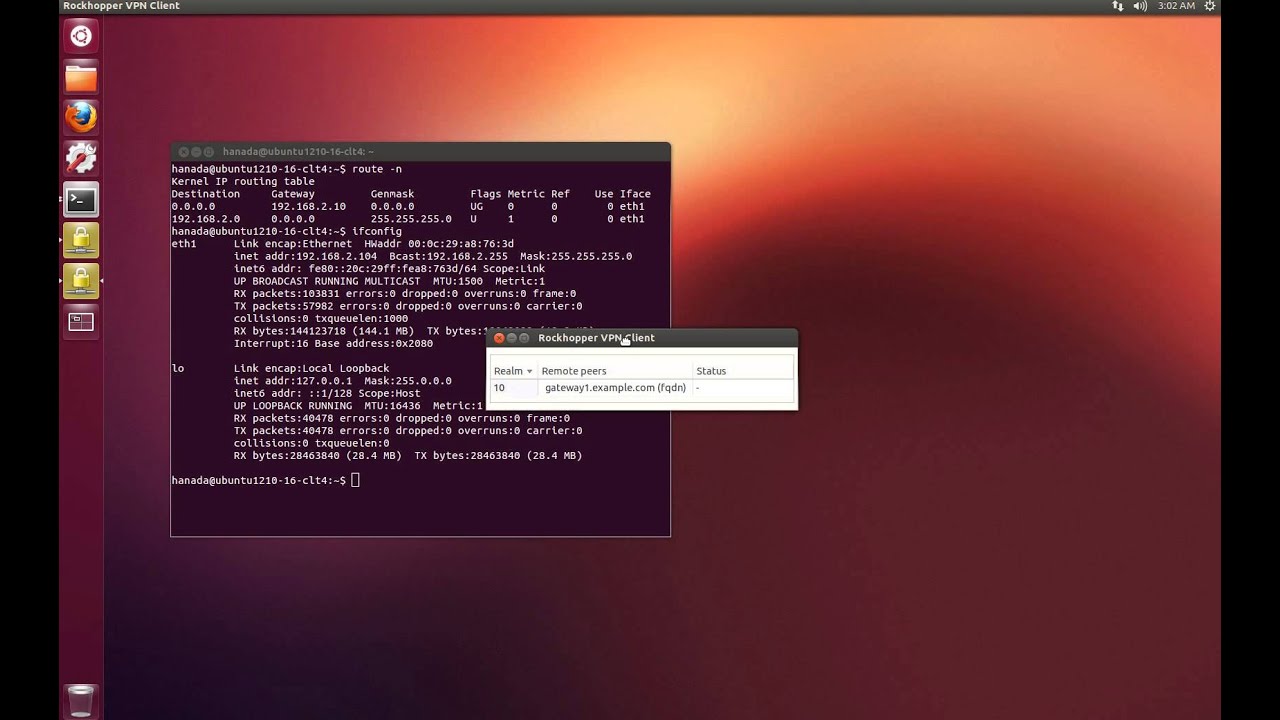Click 'RX packets:103831' line in the terminal
Viewport: 1280px width, 720px height.
(405, 294)
